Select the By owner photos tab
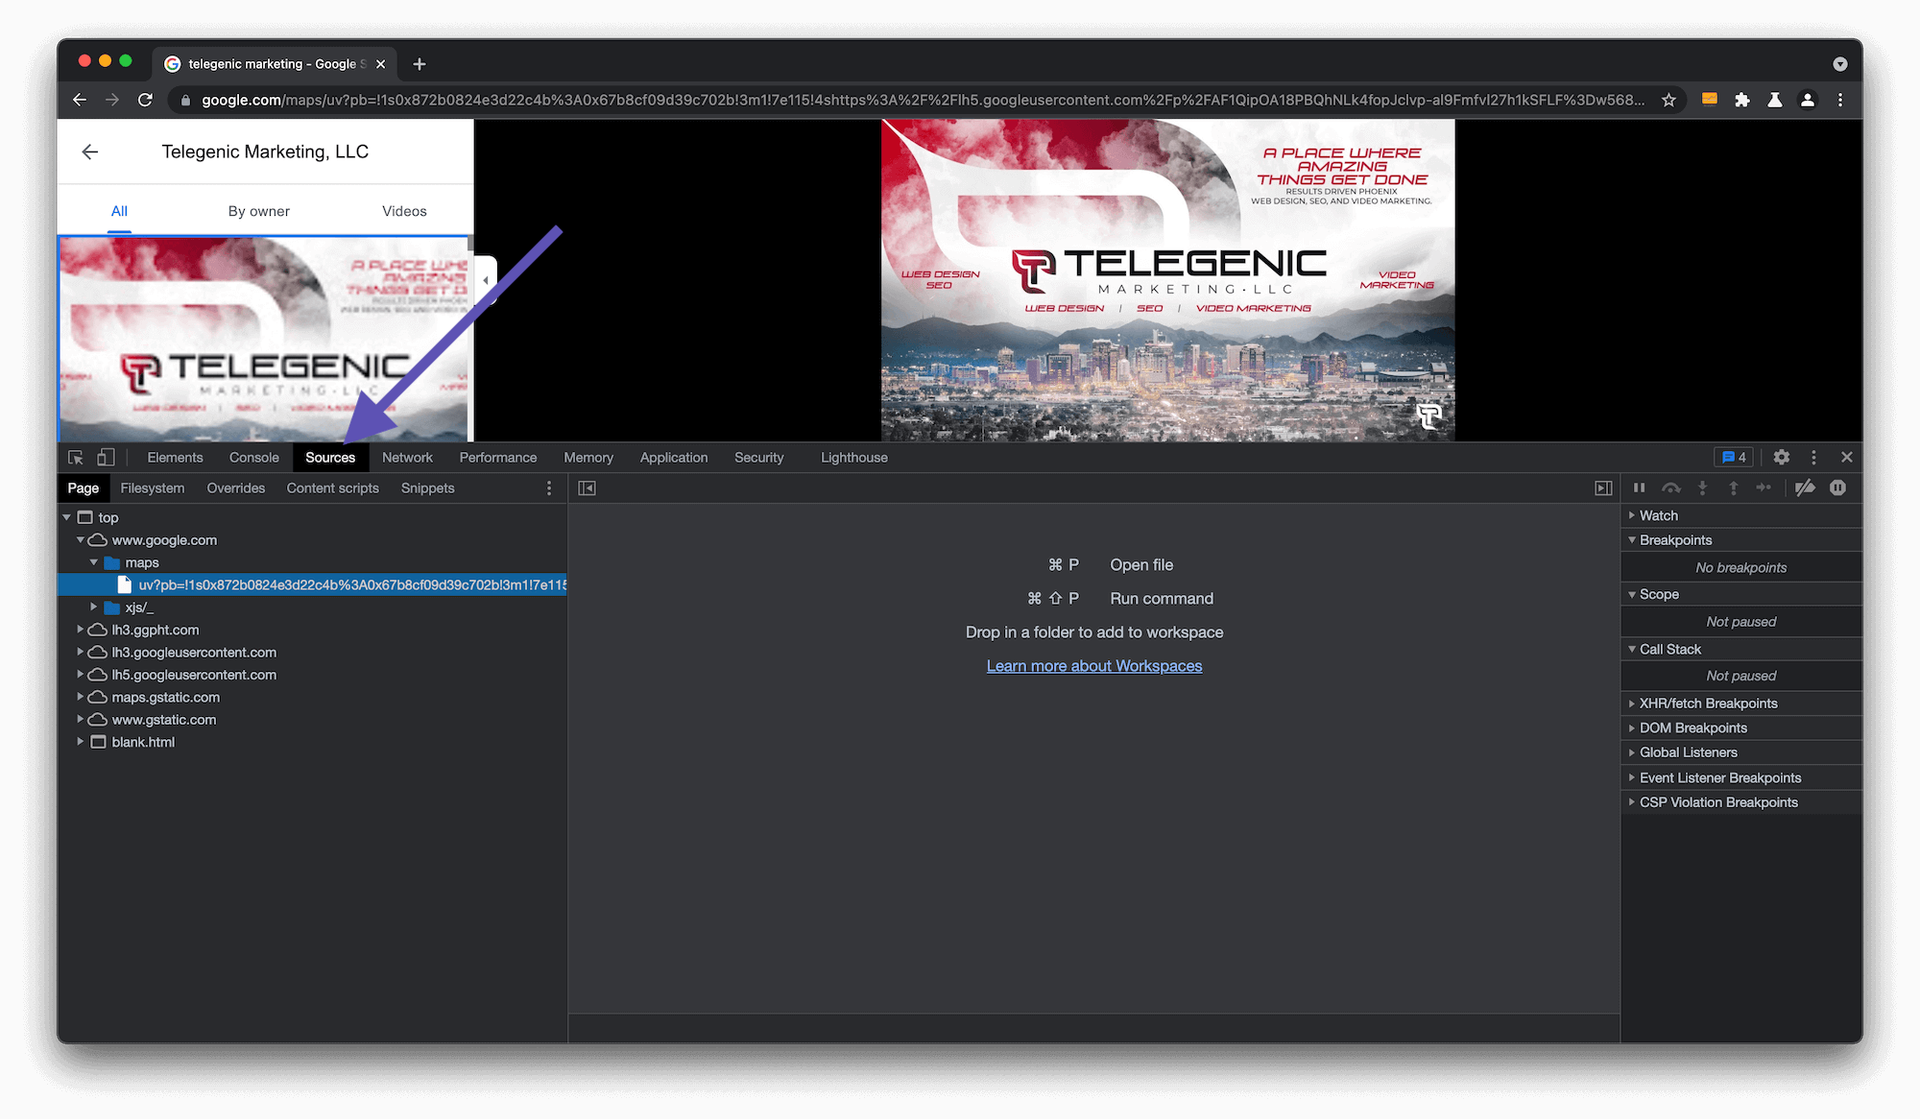The image size is (1920, 1119). (x=258, y=211)
